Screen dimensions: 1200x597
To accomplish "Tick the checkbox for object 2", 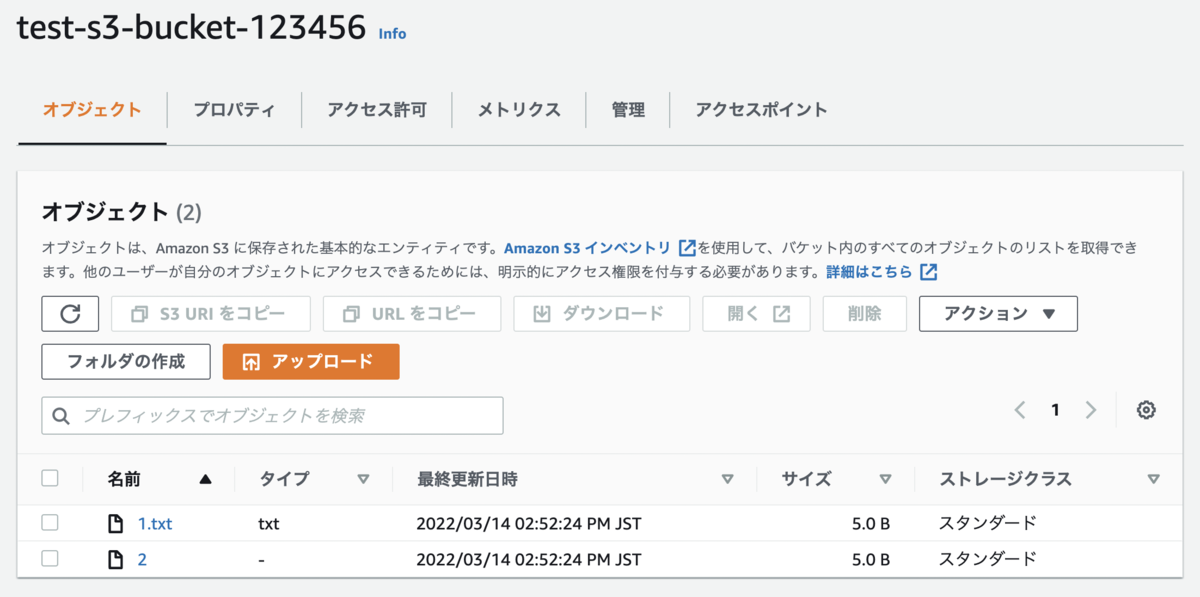I will coord(50,559).
